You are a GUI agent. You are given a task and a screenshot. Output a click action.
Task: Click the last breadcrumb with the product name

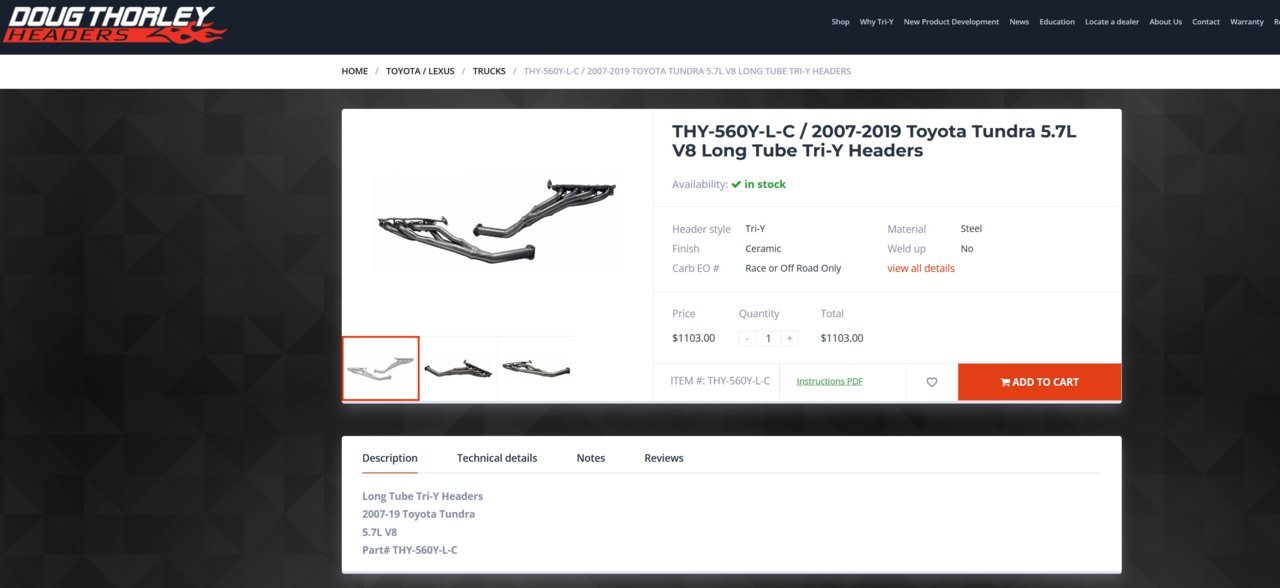point(687,71)
